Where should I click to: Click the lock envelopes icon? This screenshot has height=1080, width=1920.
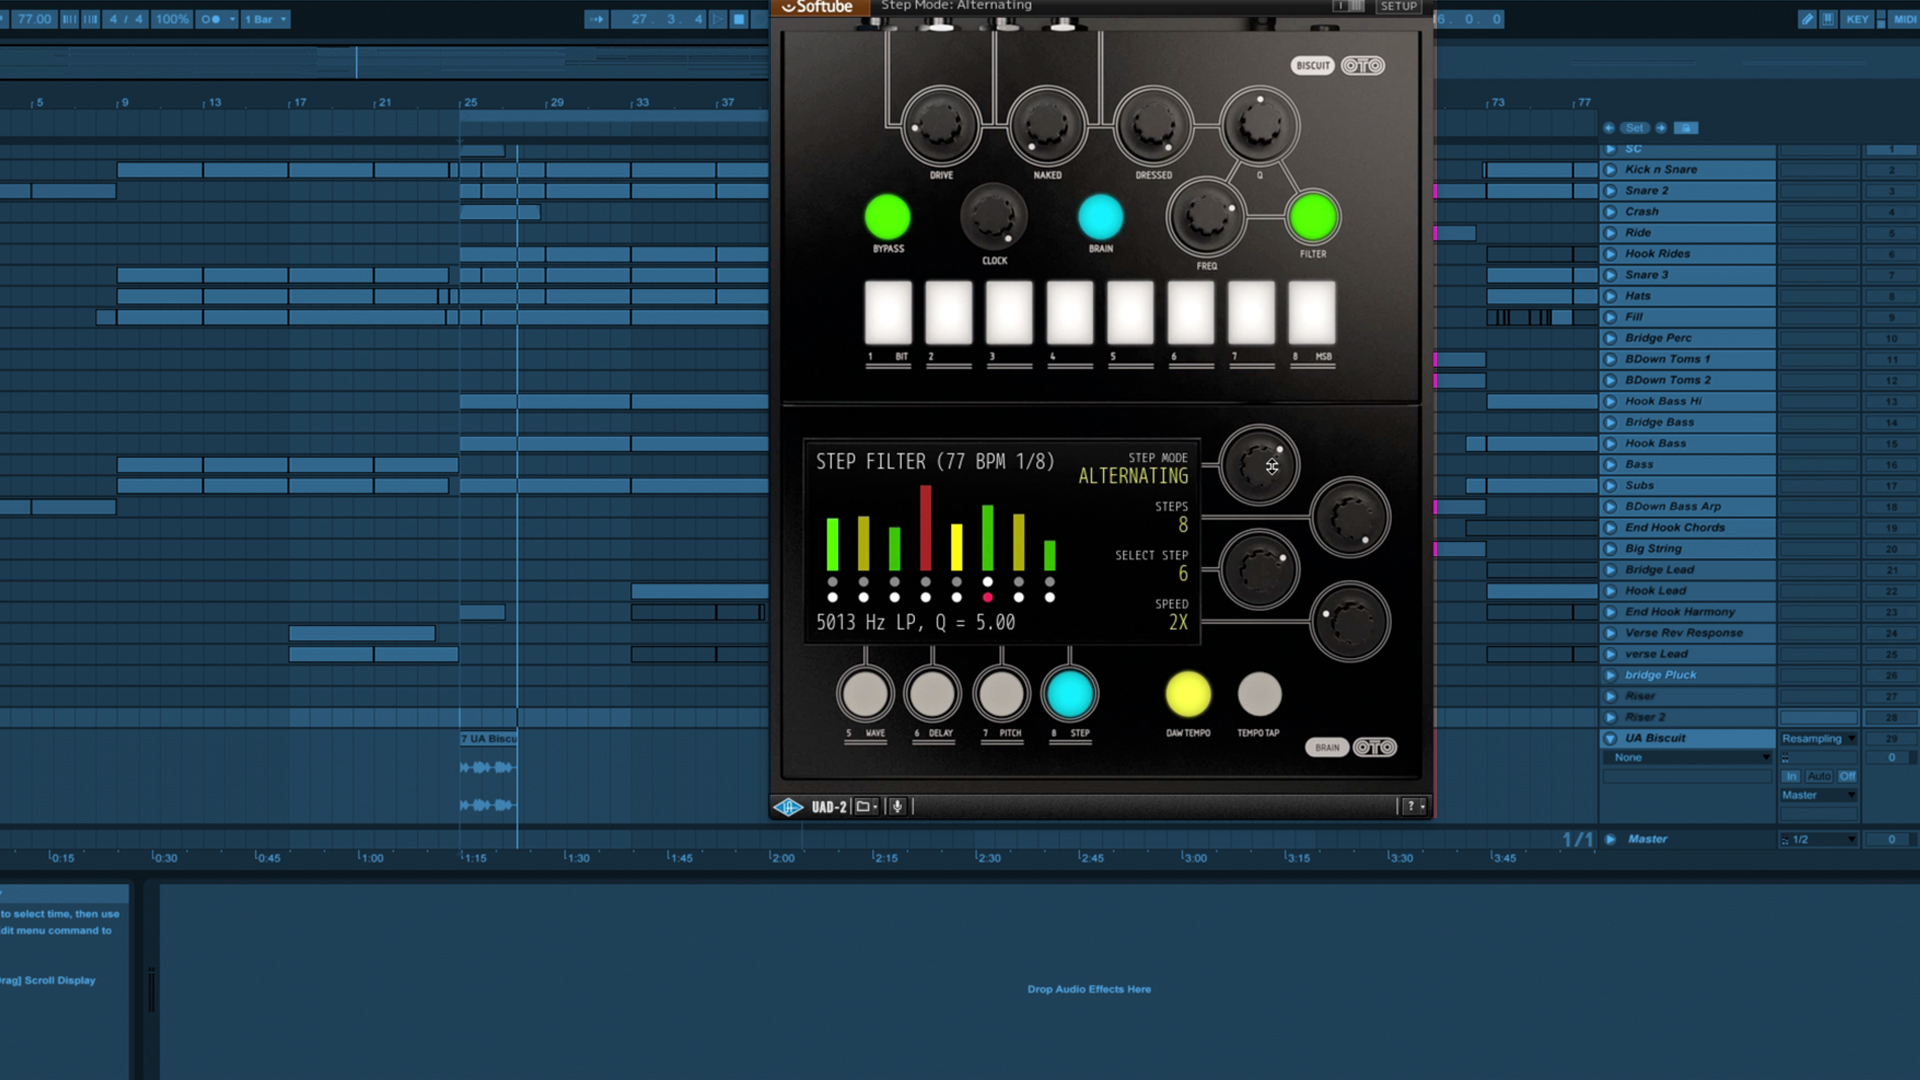tap(1686, 128)
